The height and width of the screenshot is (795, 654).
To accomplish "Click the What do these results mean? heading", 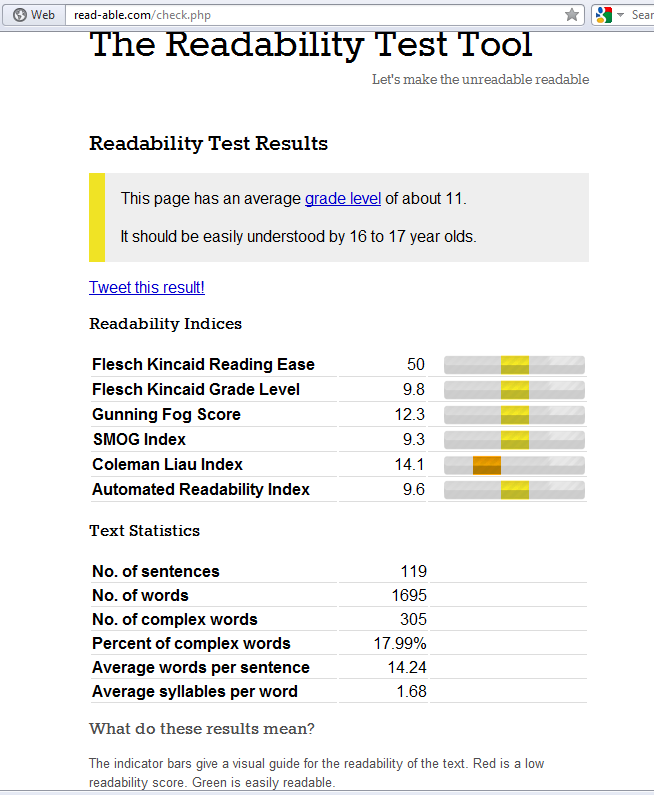I will click(202, 729).
